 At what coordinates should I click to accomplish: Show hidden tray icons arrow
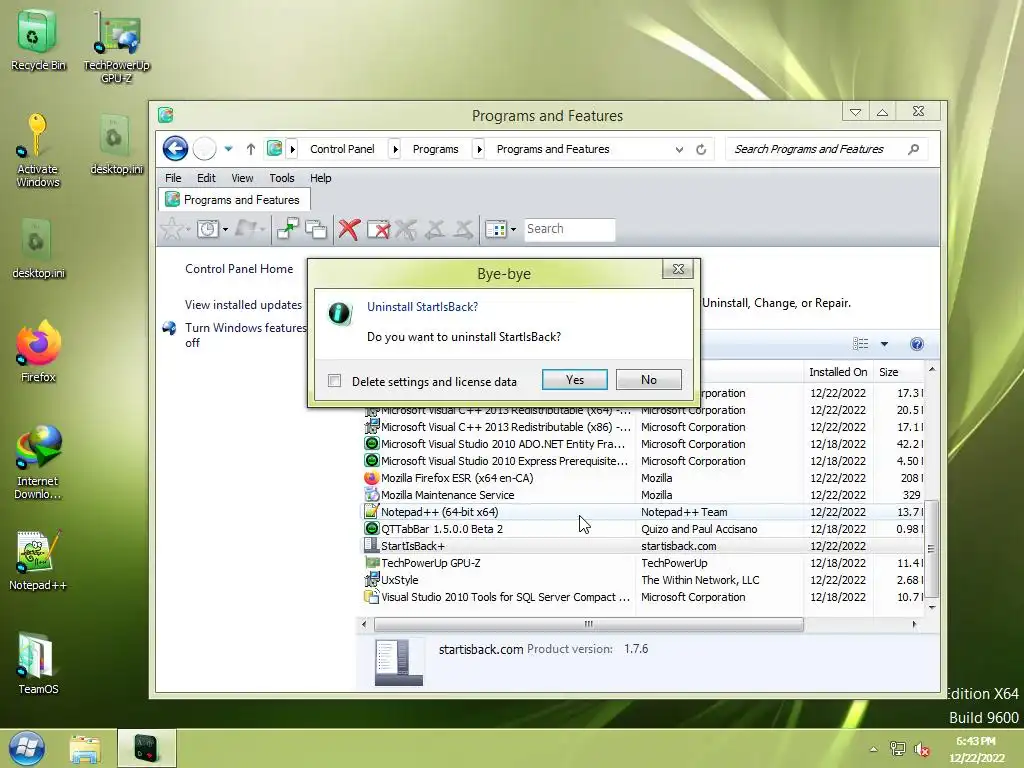point(874,750)
